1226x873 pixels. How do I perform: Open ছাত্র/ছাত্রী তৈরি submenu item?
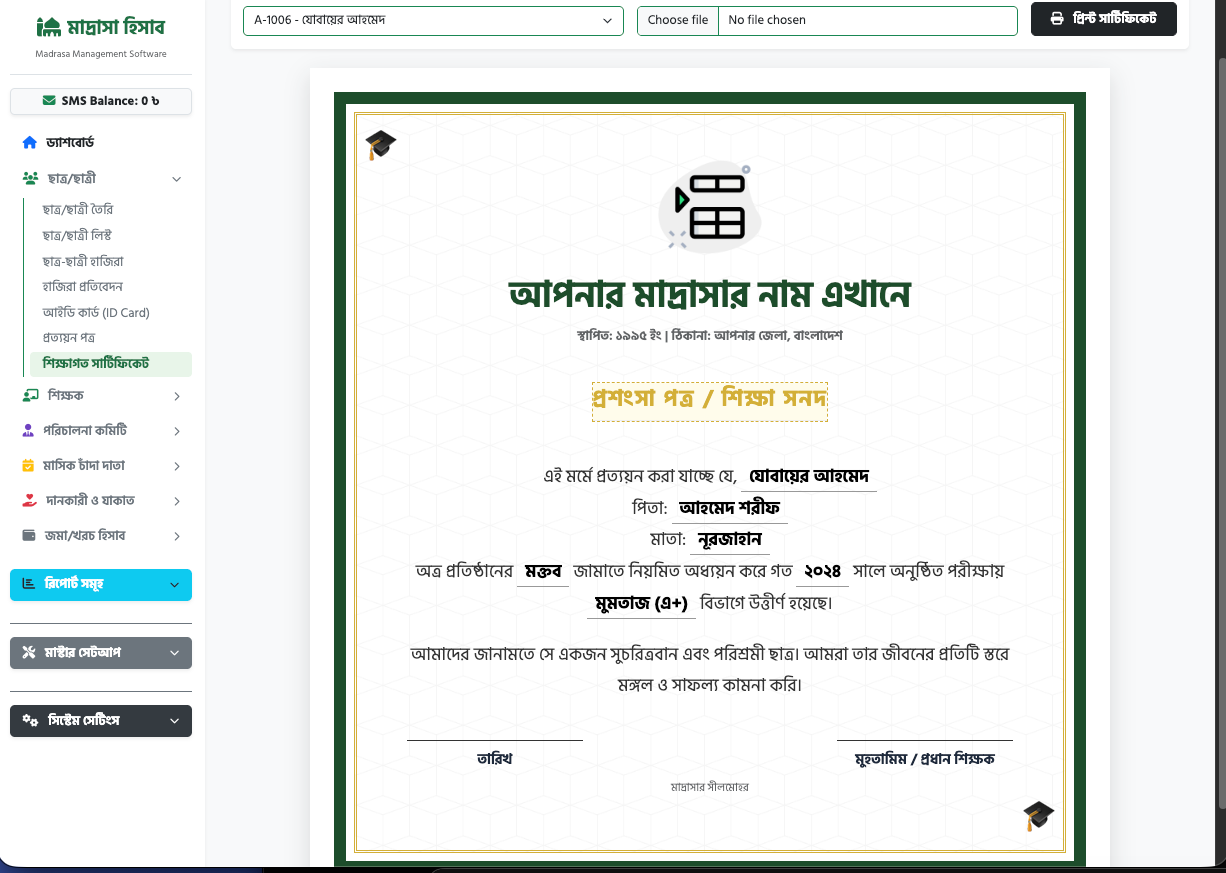coord(78,210)
